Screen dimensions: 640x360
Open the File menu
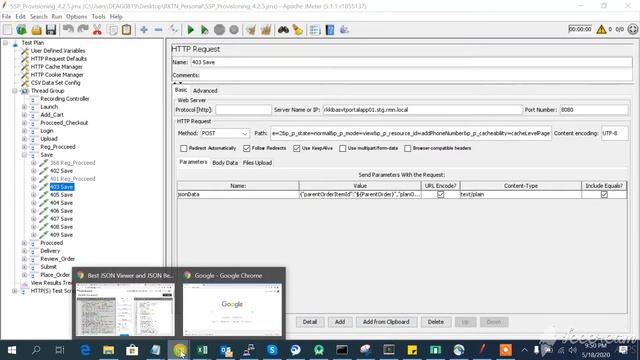coord(6,17)
